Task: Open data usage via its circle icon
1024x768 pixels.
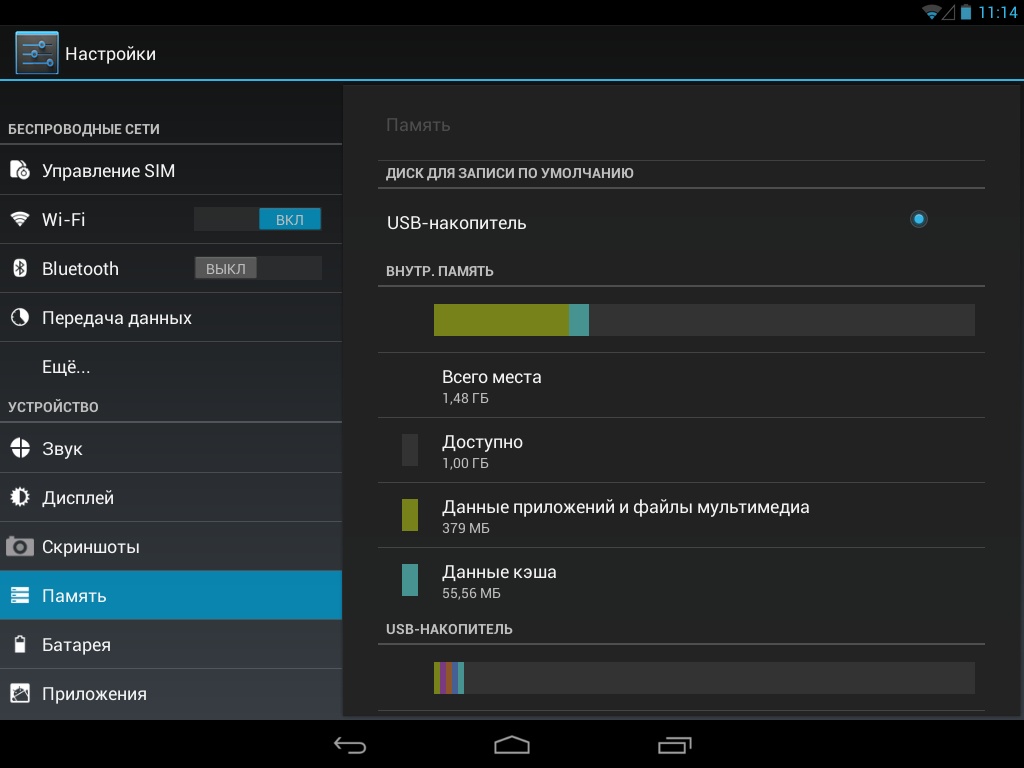Action: tap(20, 318)
